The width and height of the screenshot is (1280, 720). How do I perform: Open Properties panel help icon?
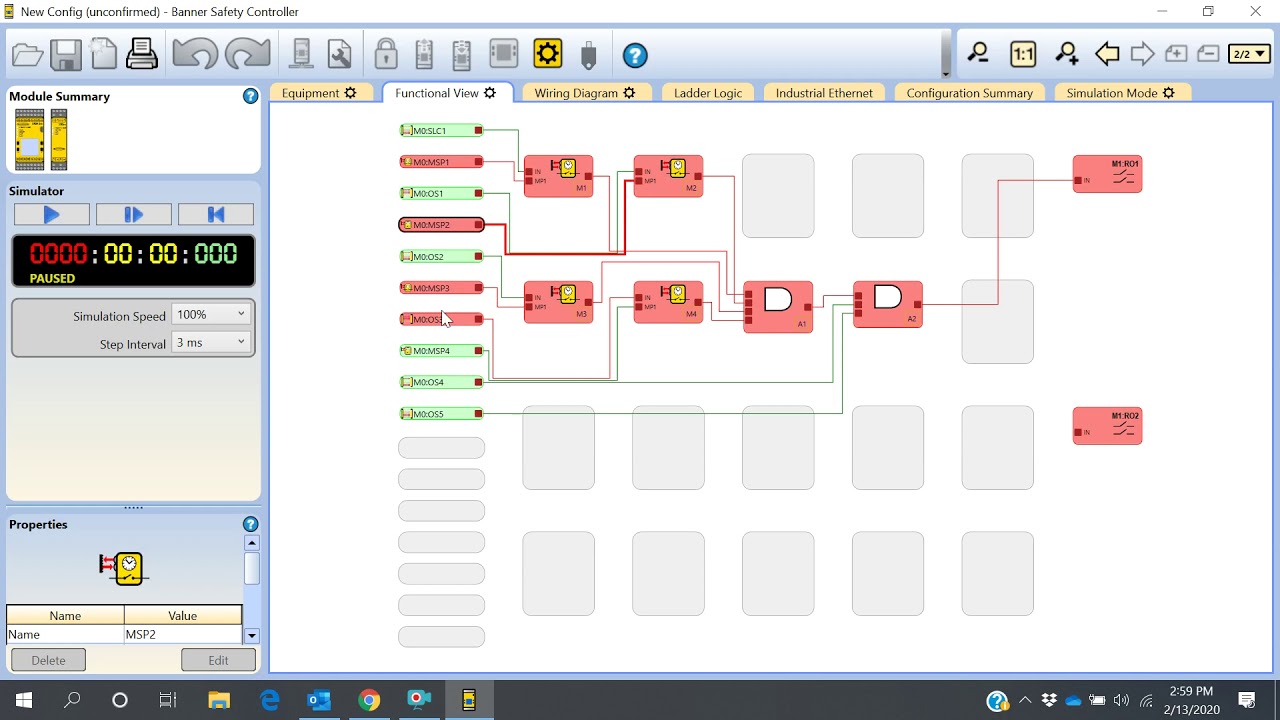[250, 524]
